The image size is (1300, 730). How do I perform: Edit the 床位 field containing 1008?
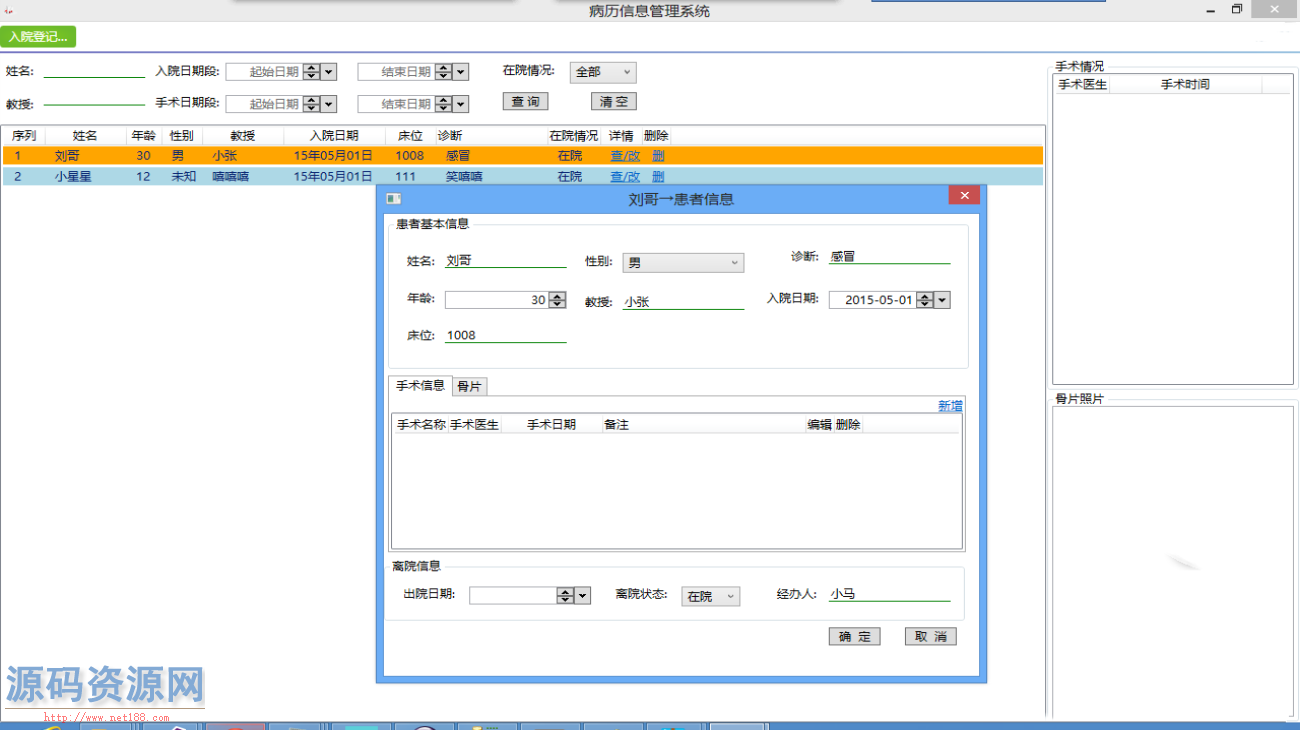pos(505,336)
